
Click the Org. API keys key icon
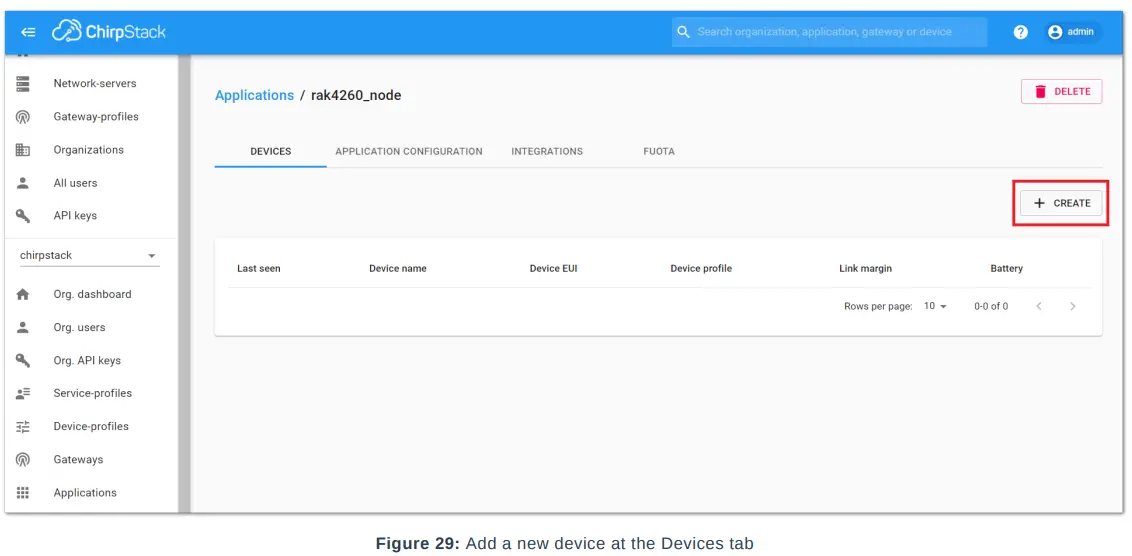click(23, 360)
